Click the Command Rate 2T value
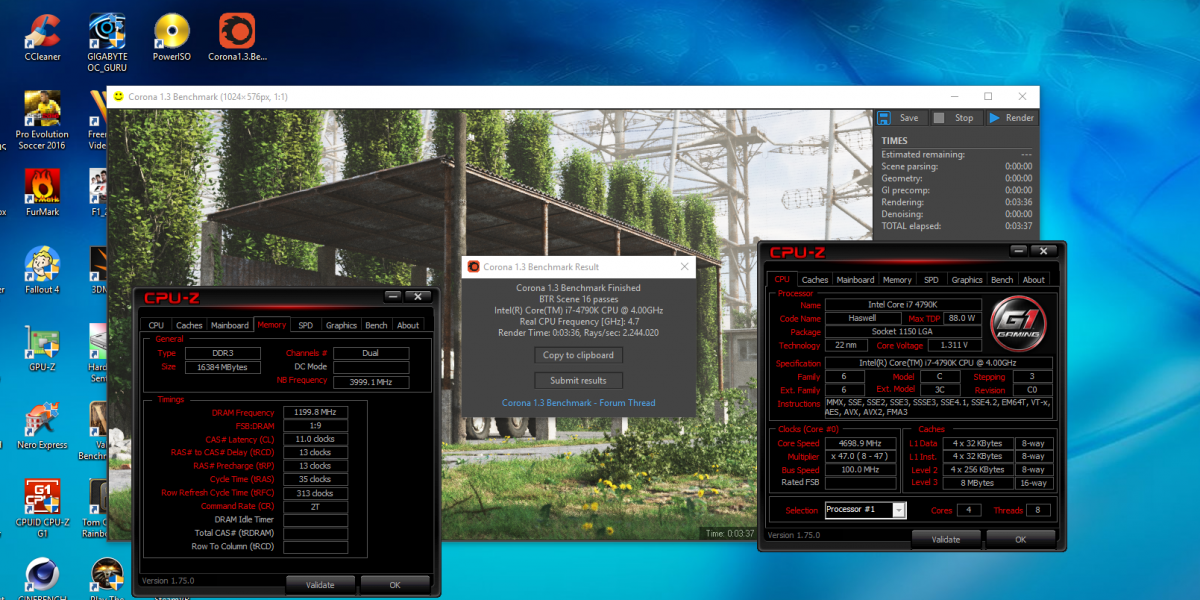This screenshot has height=600, width=1200. coord(315,506)
